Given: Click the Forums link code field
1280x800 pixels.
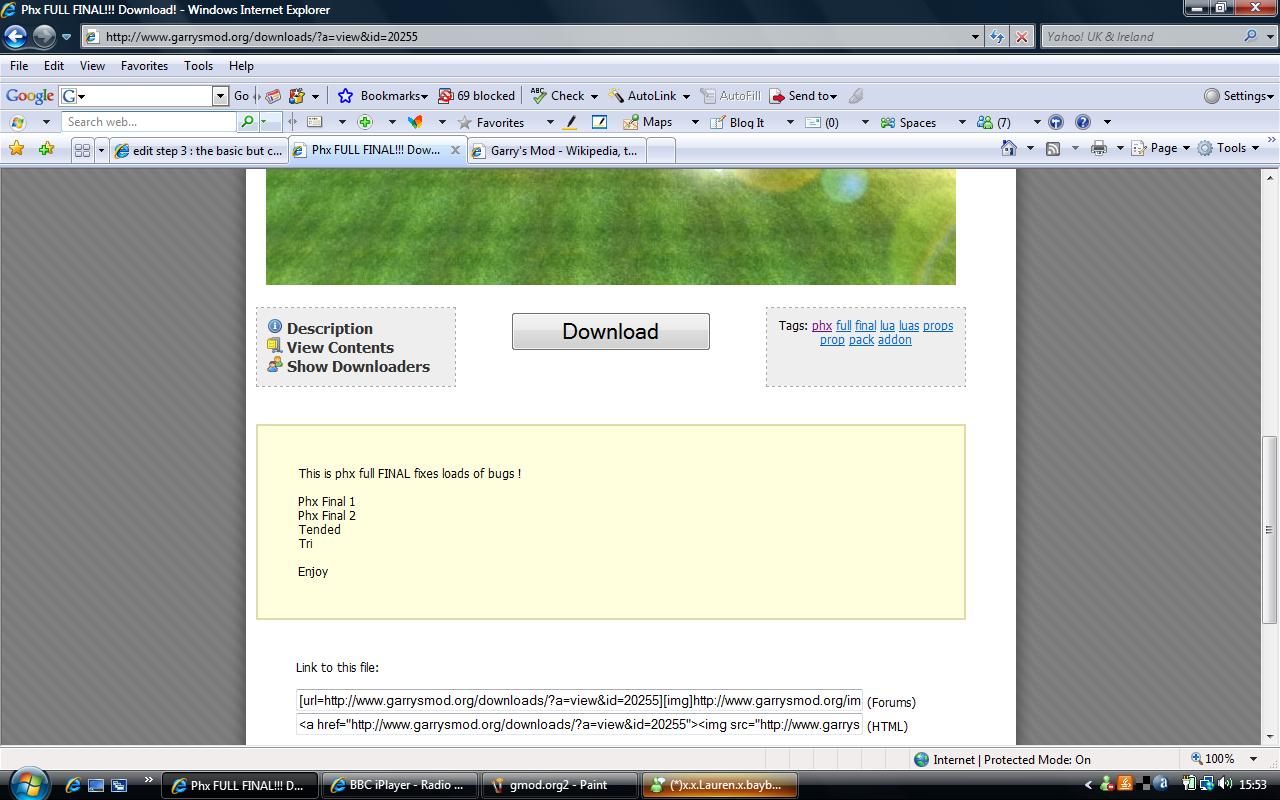Looking at the screenshot, I should click(579, 700).
